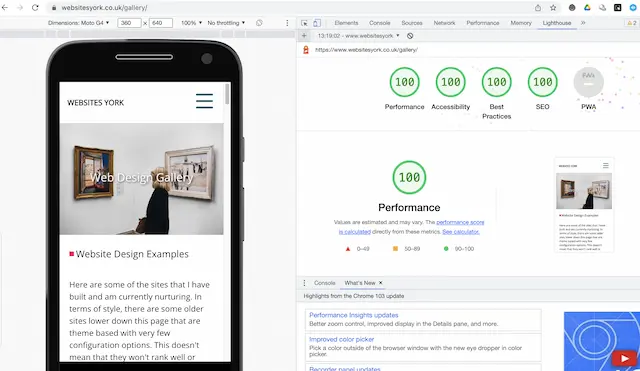Viewport: 640px width, 371px height.
Task: Click Highlights from the Chrome 103 update text
Action: click(x=353, y=296)
